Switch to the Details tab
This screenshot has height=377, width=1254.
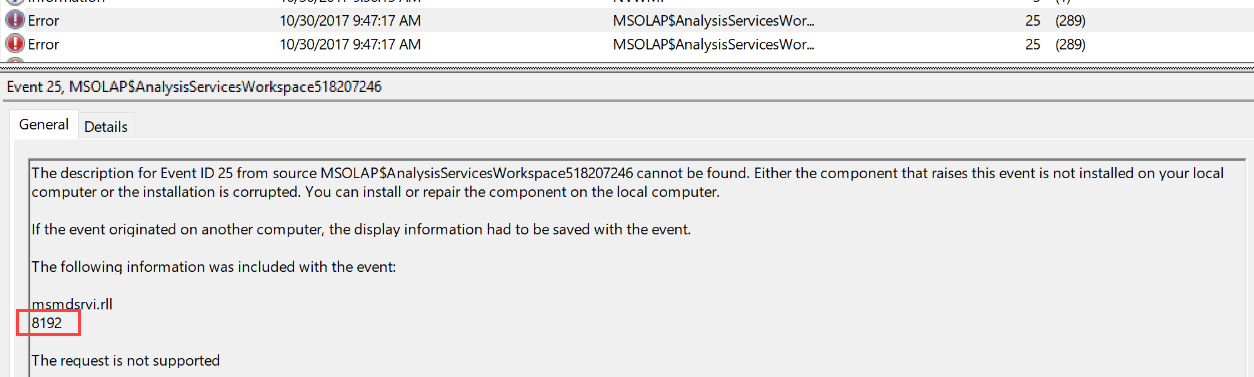[106, 127]
